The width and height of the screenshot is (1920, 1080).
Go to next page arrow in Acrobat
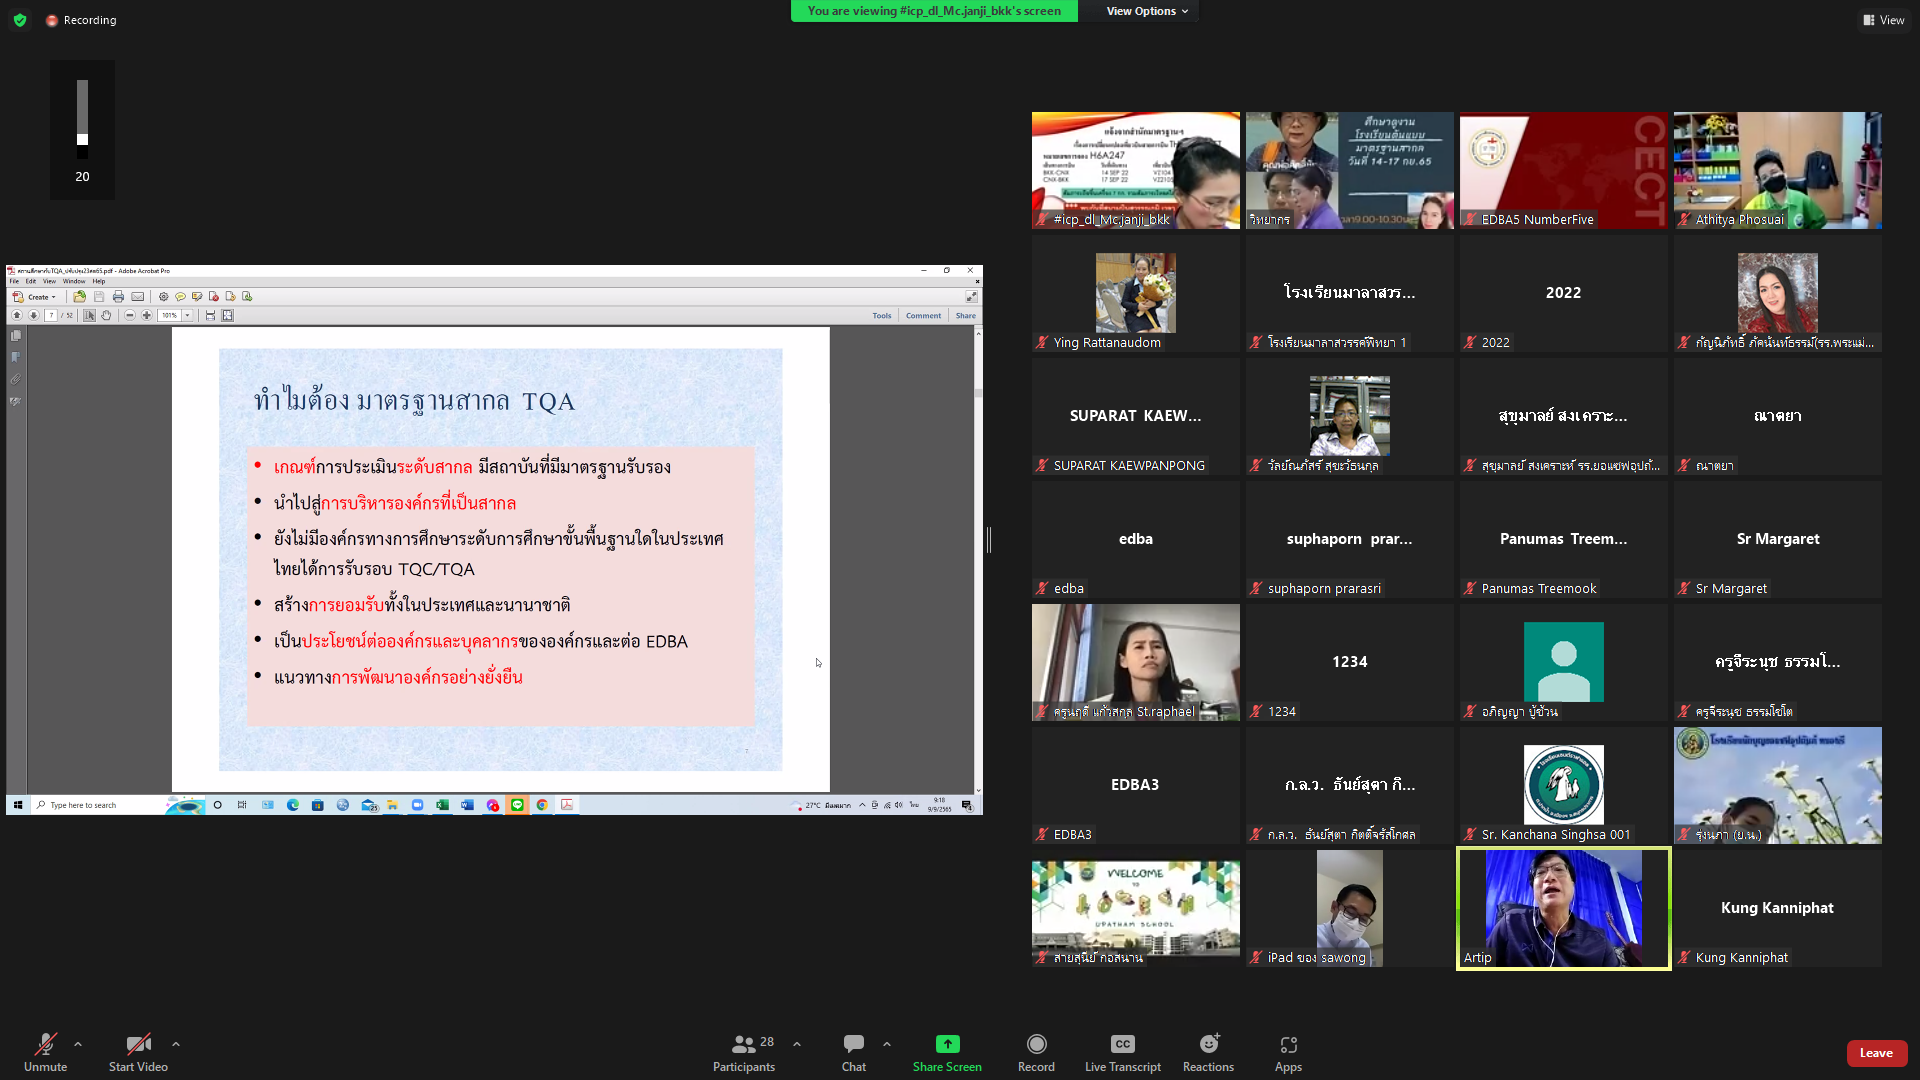[33, 315]
